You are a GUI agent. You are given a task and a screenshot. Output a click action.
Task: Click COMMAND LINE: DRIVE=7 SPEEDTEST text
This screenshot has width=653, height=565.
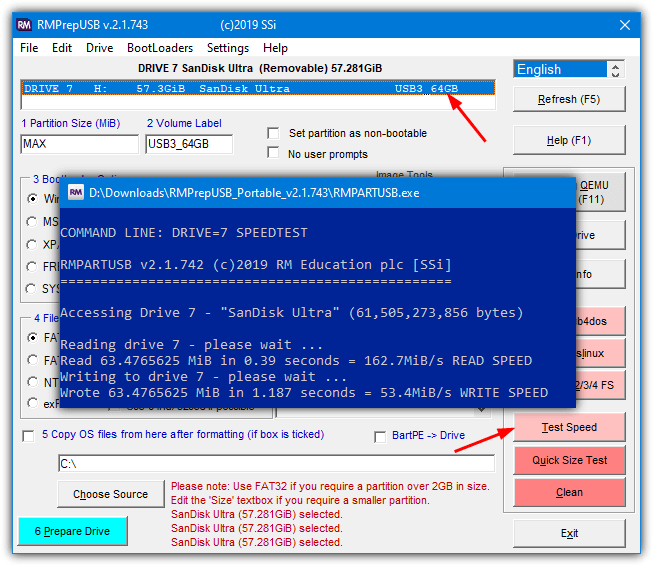pyautogui.click(x=184, y=232)
